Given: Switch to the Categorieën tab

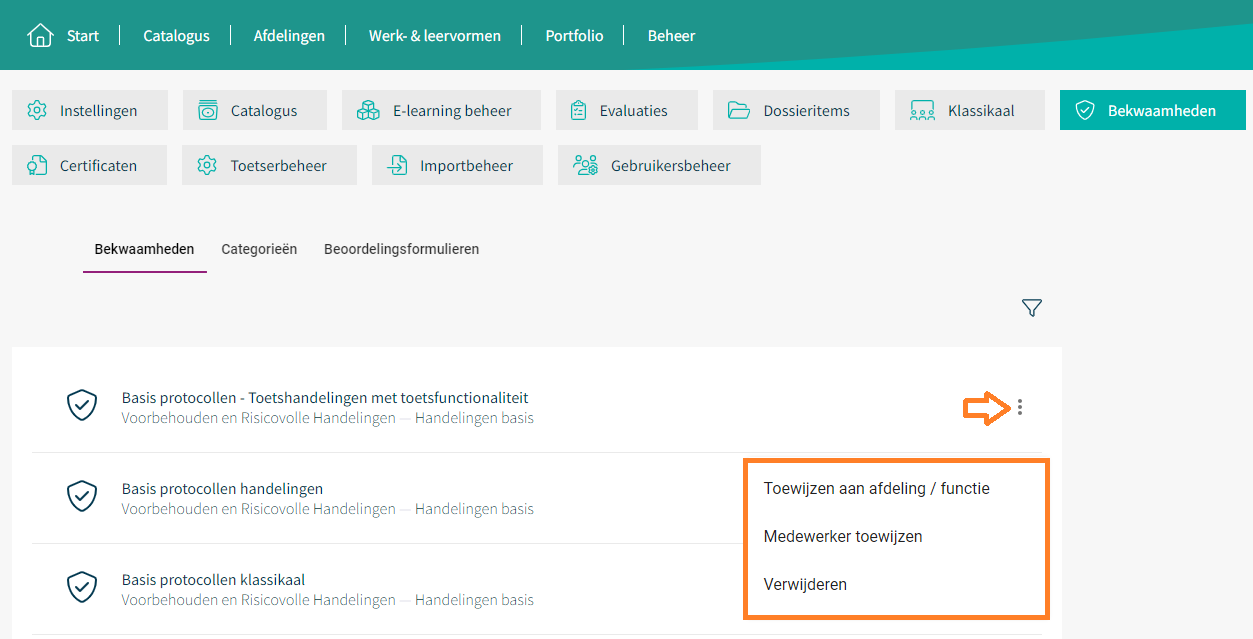Looking at the screenshot, I should [259, 249].
